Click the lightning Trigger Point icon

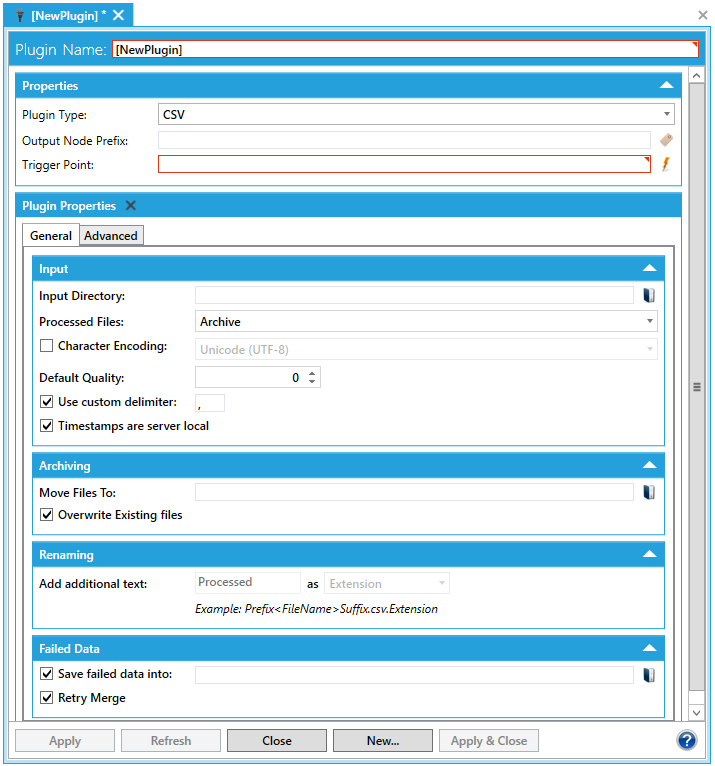click(666, 164)
